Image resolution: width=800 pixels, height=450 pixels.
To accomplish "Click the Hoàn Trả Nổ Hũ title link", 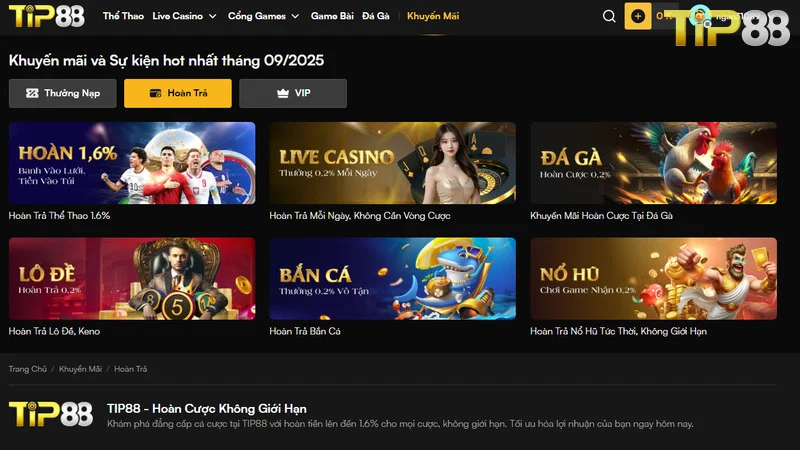I will click(x=618, y=331).
